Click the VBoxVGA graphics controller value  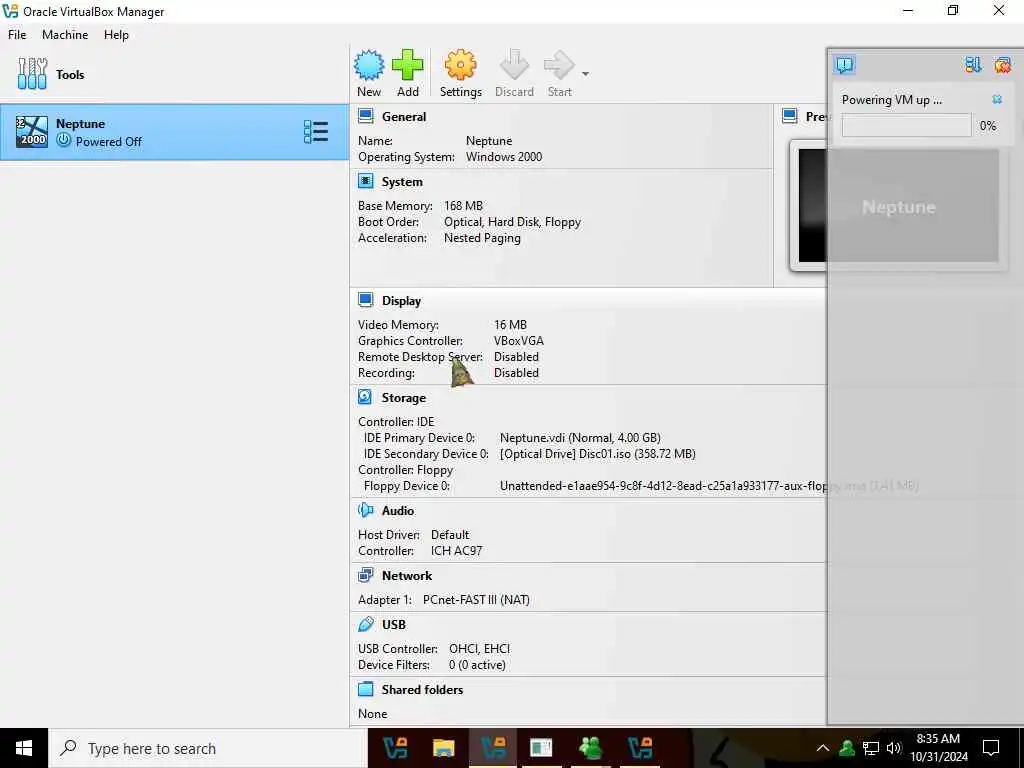point(519,341)
